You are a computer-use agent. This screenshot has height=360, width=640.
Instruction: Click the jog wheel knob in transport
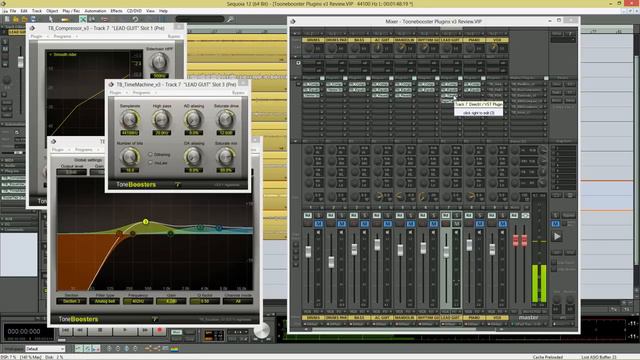tap(261, 331)
